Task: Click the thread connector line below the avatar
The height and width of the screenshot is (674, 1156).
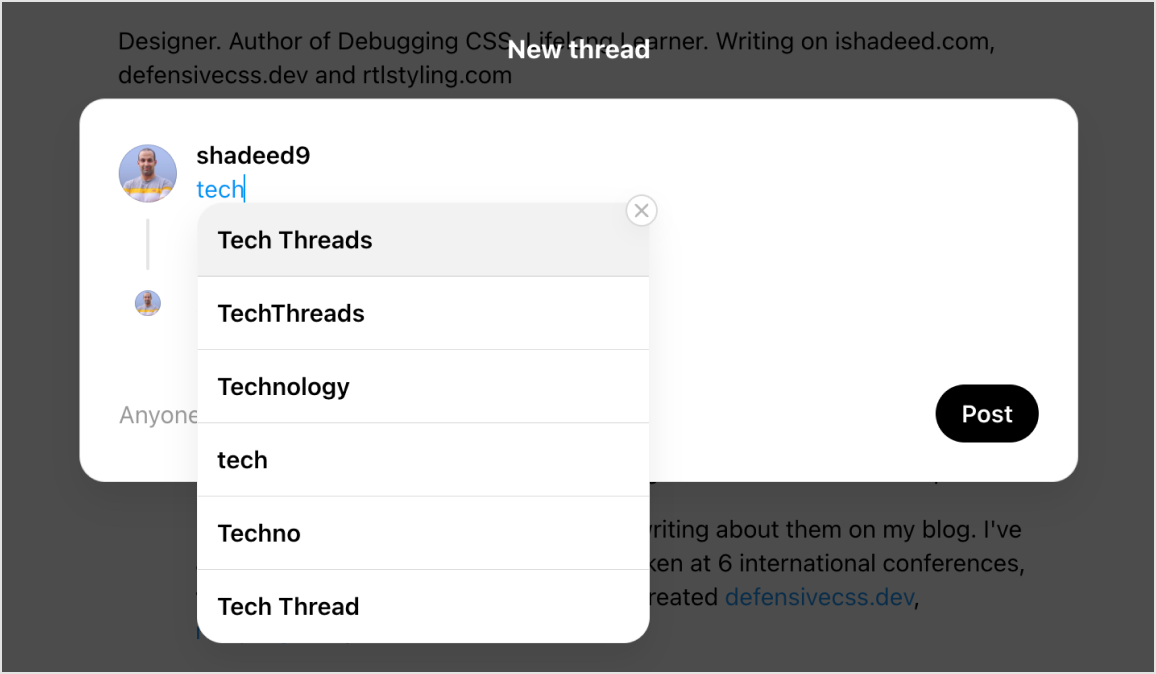Action: [147, 243]
